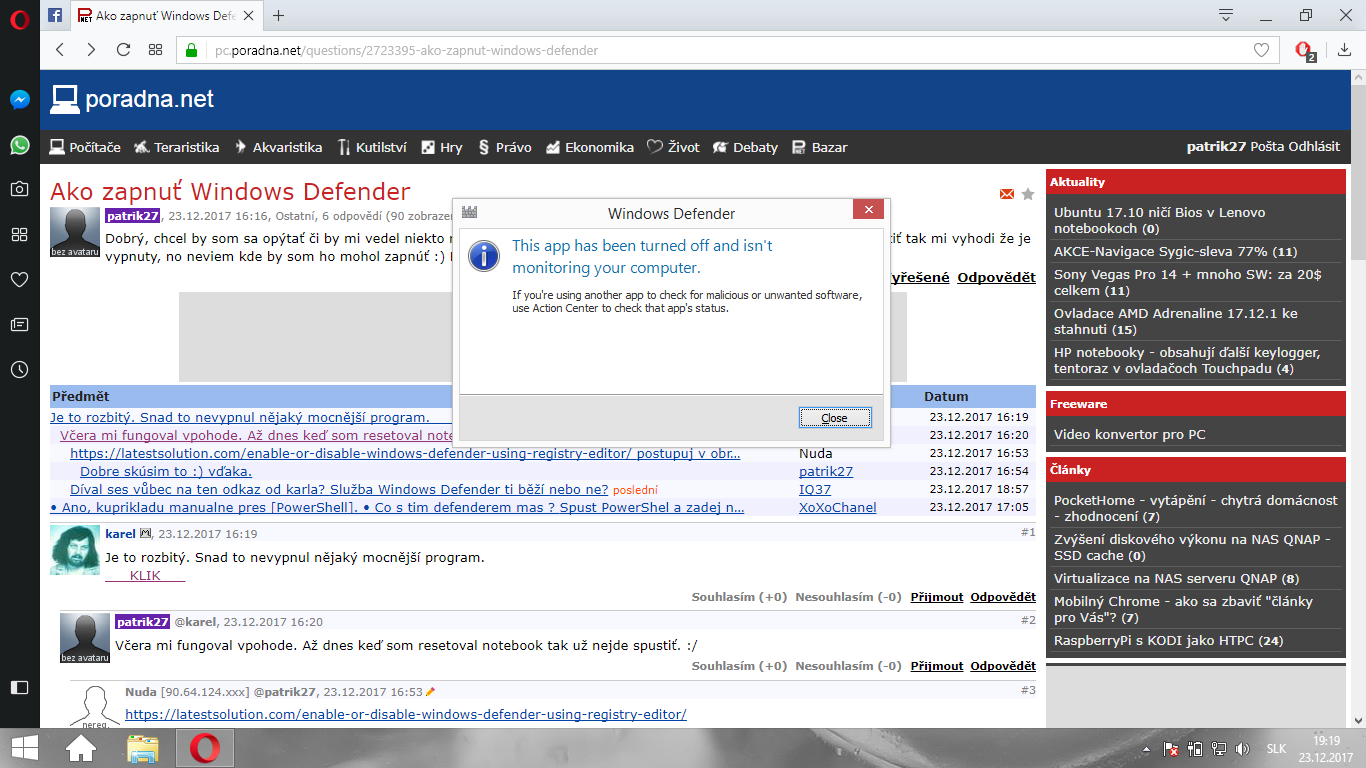The height and width of the screenshot is (768, 1366).
Task: Dismiss Windows Defender dialog with the red X
Action: (868, 210)
